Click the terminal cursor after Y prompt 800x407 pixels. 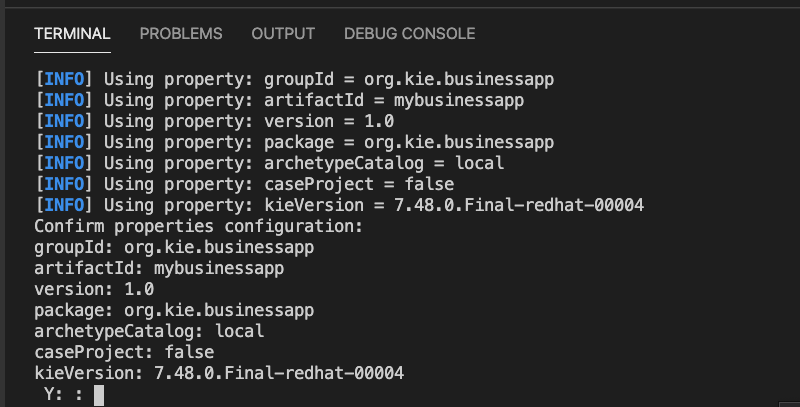coord(99,395)
